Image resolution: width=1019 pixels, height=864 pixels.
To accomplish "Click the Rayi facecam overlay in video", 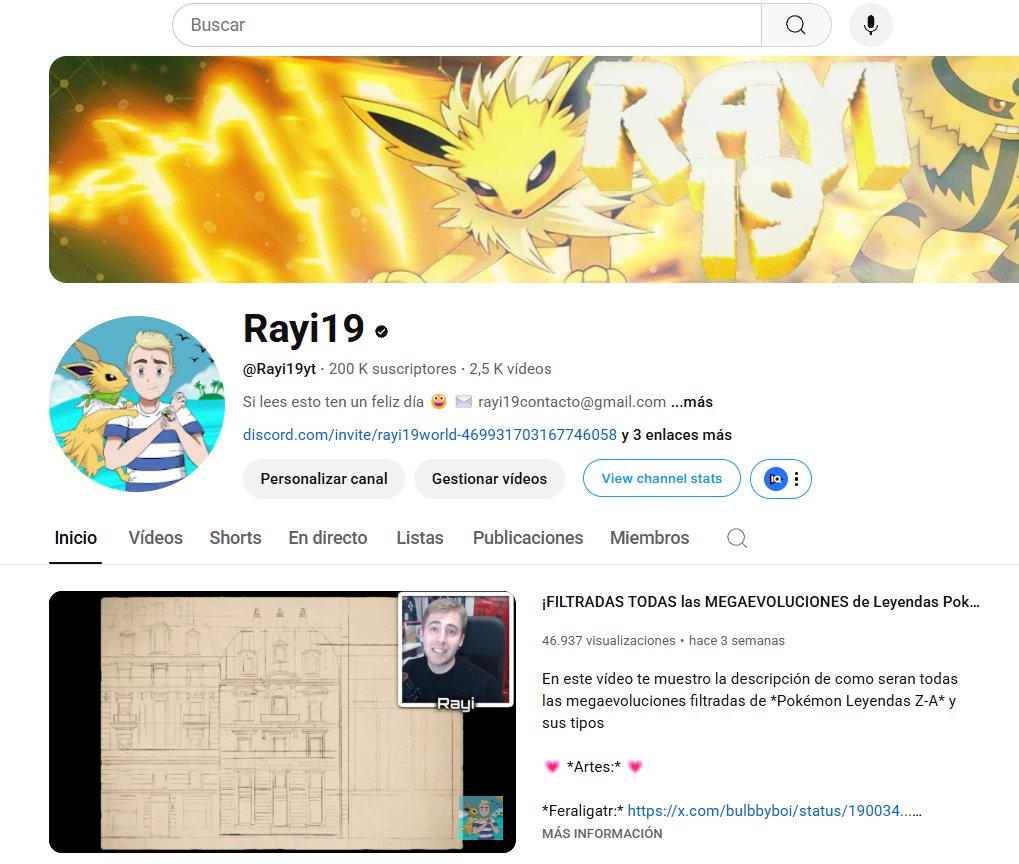I will [x=456, y=650].
